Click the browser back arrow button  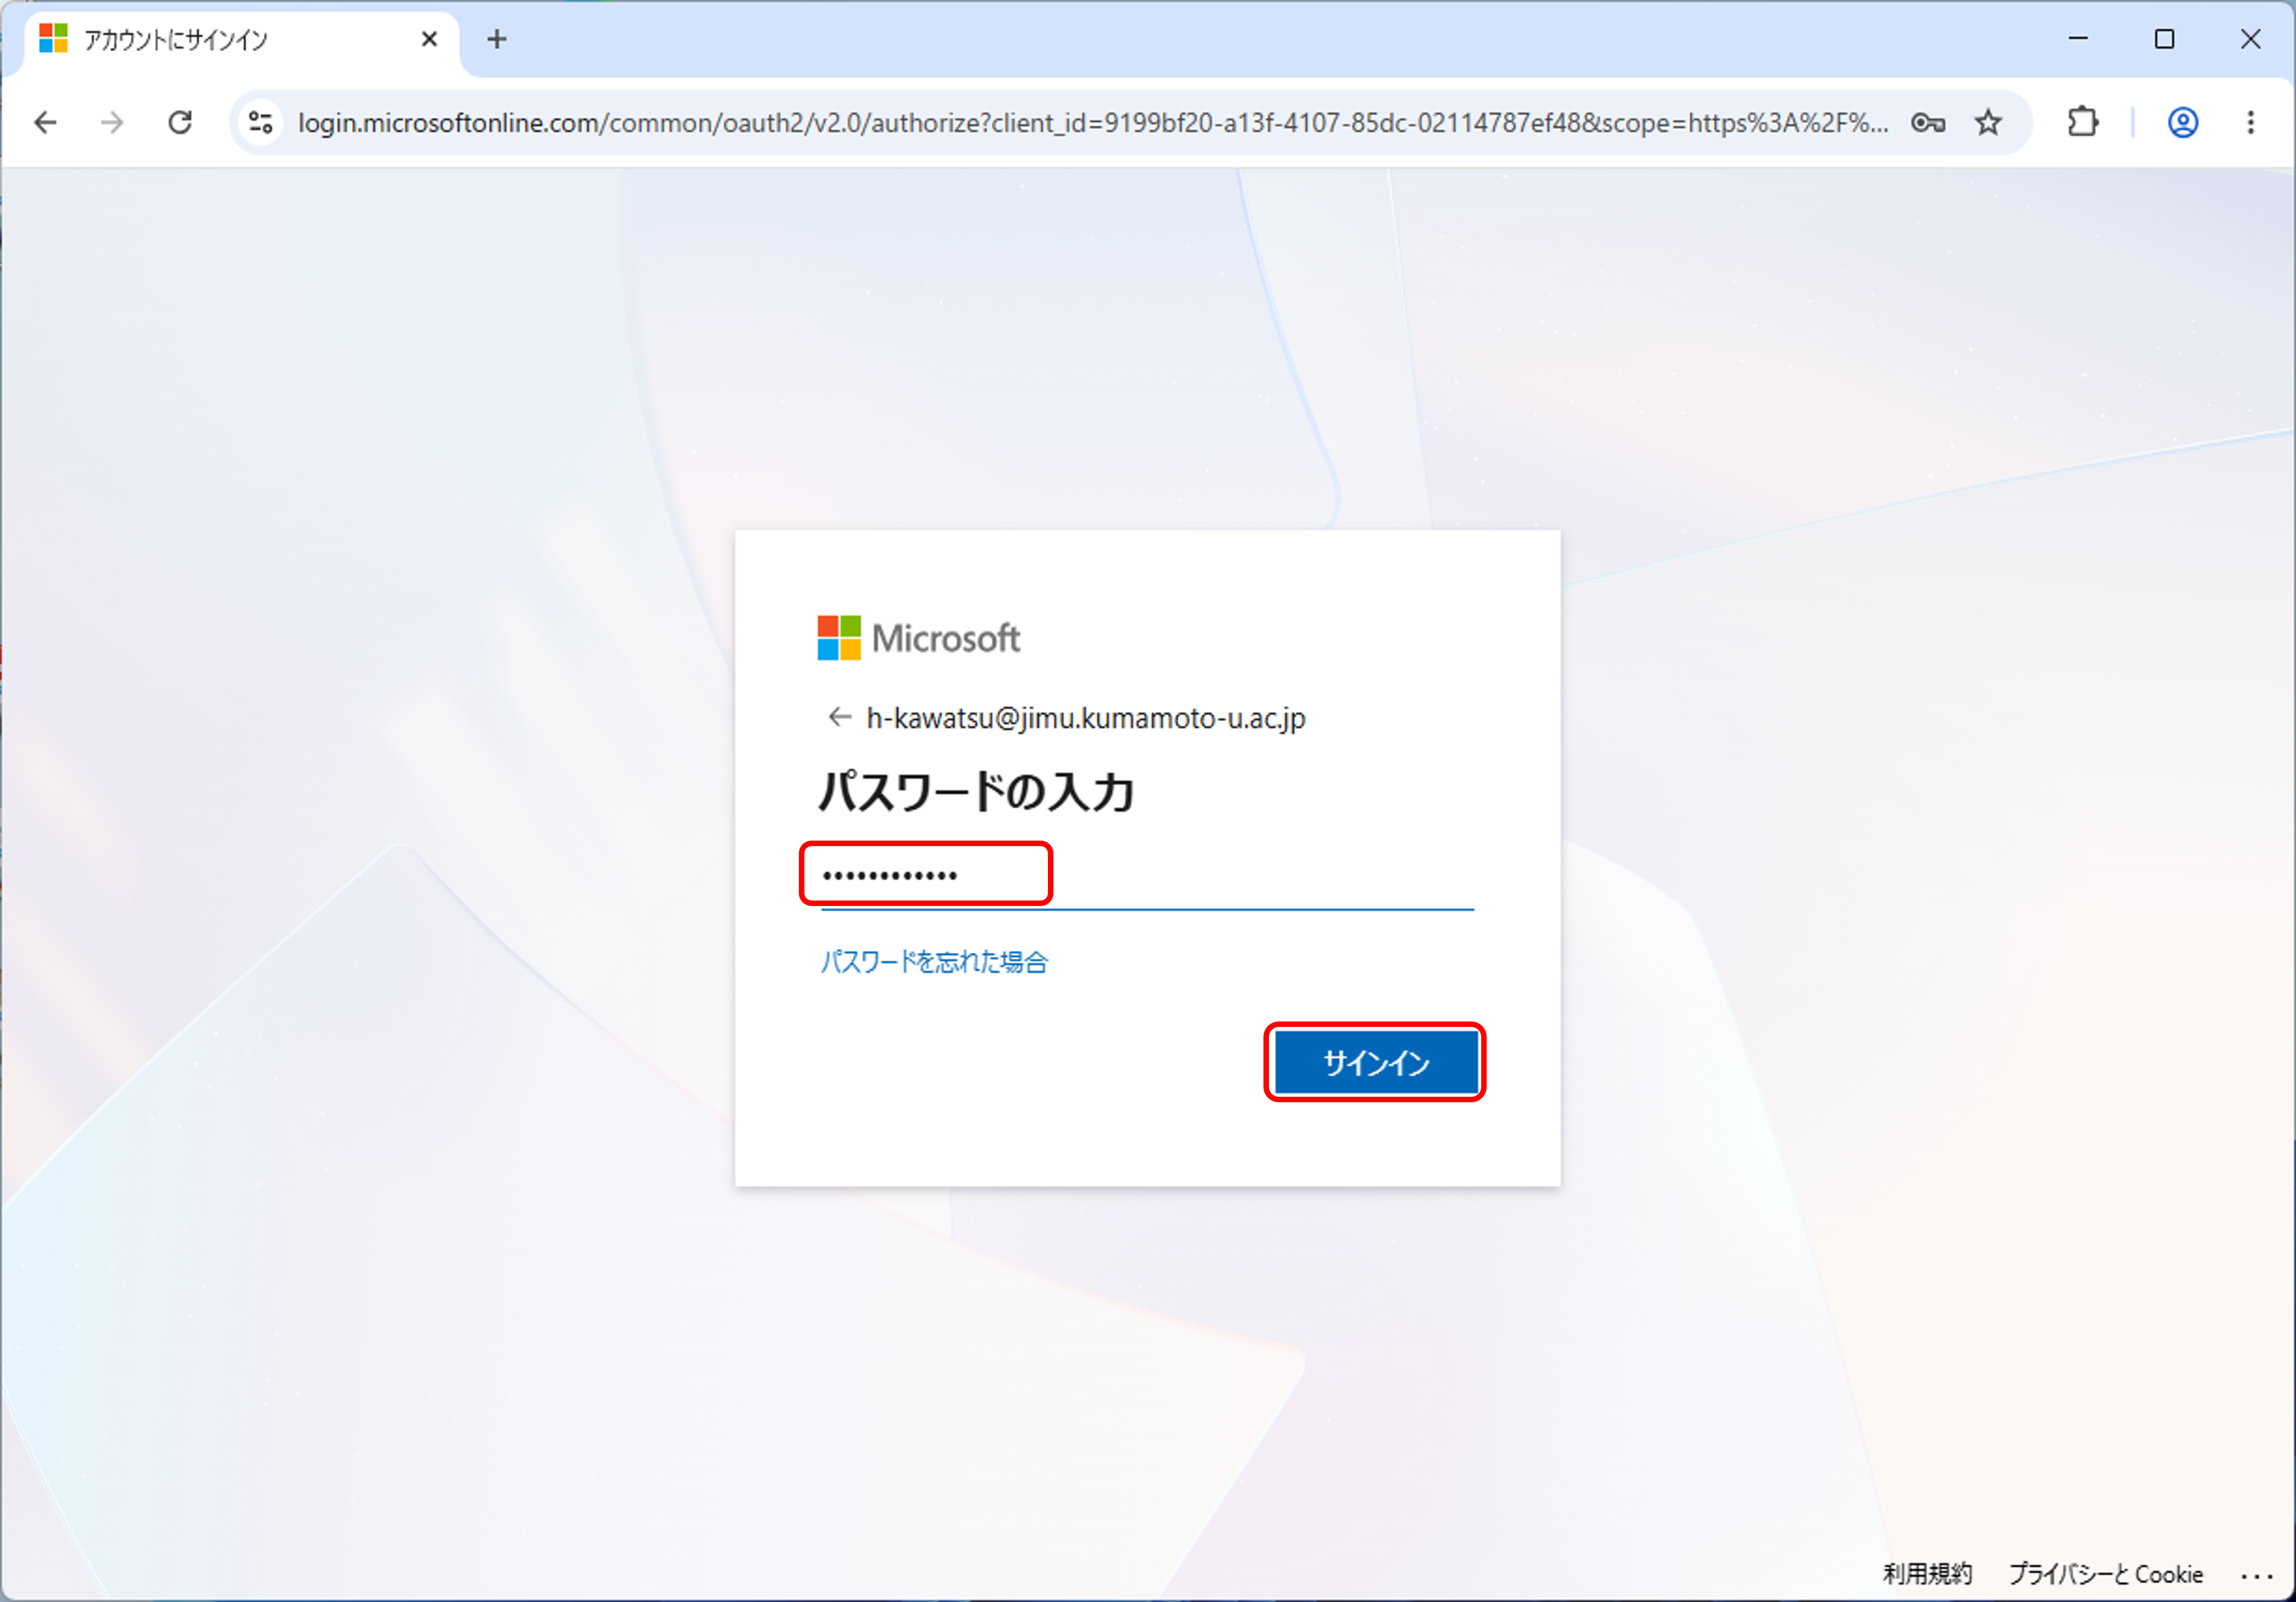(x=45, y=122)
